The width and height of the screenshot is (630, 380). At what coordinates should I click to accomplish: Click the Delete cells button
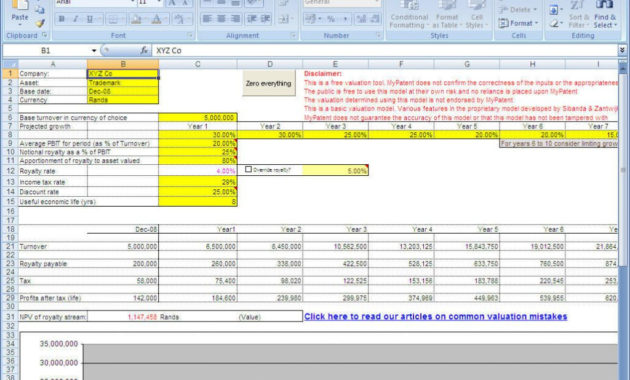(518, 10)
